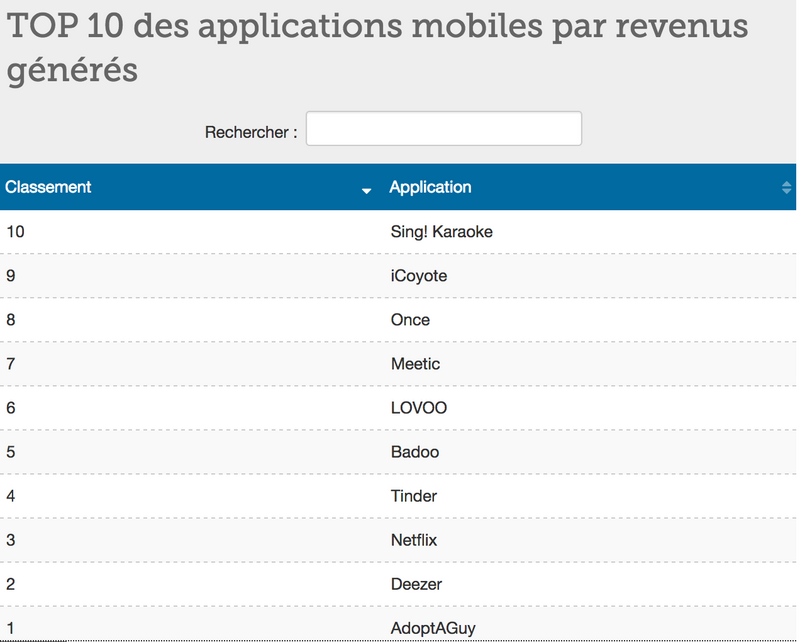Viewport: 800px width, 642px height.
Task: Click the Application column sort arrows icon
Action: pyautogui.click(x=786, y=187)
